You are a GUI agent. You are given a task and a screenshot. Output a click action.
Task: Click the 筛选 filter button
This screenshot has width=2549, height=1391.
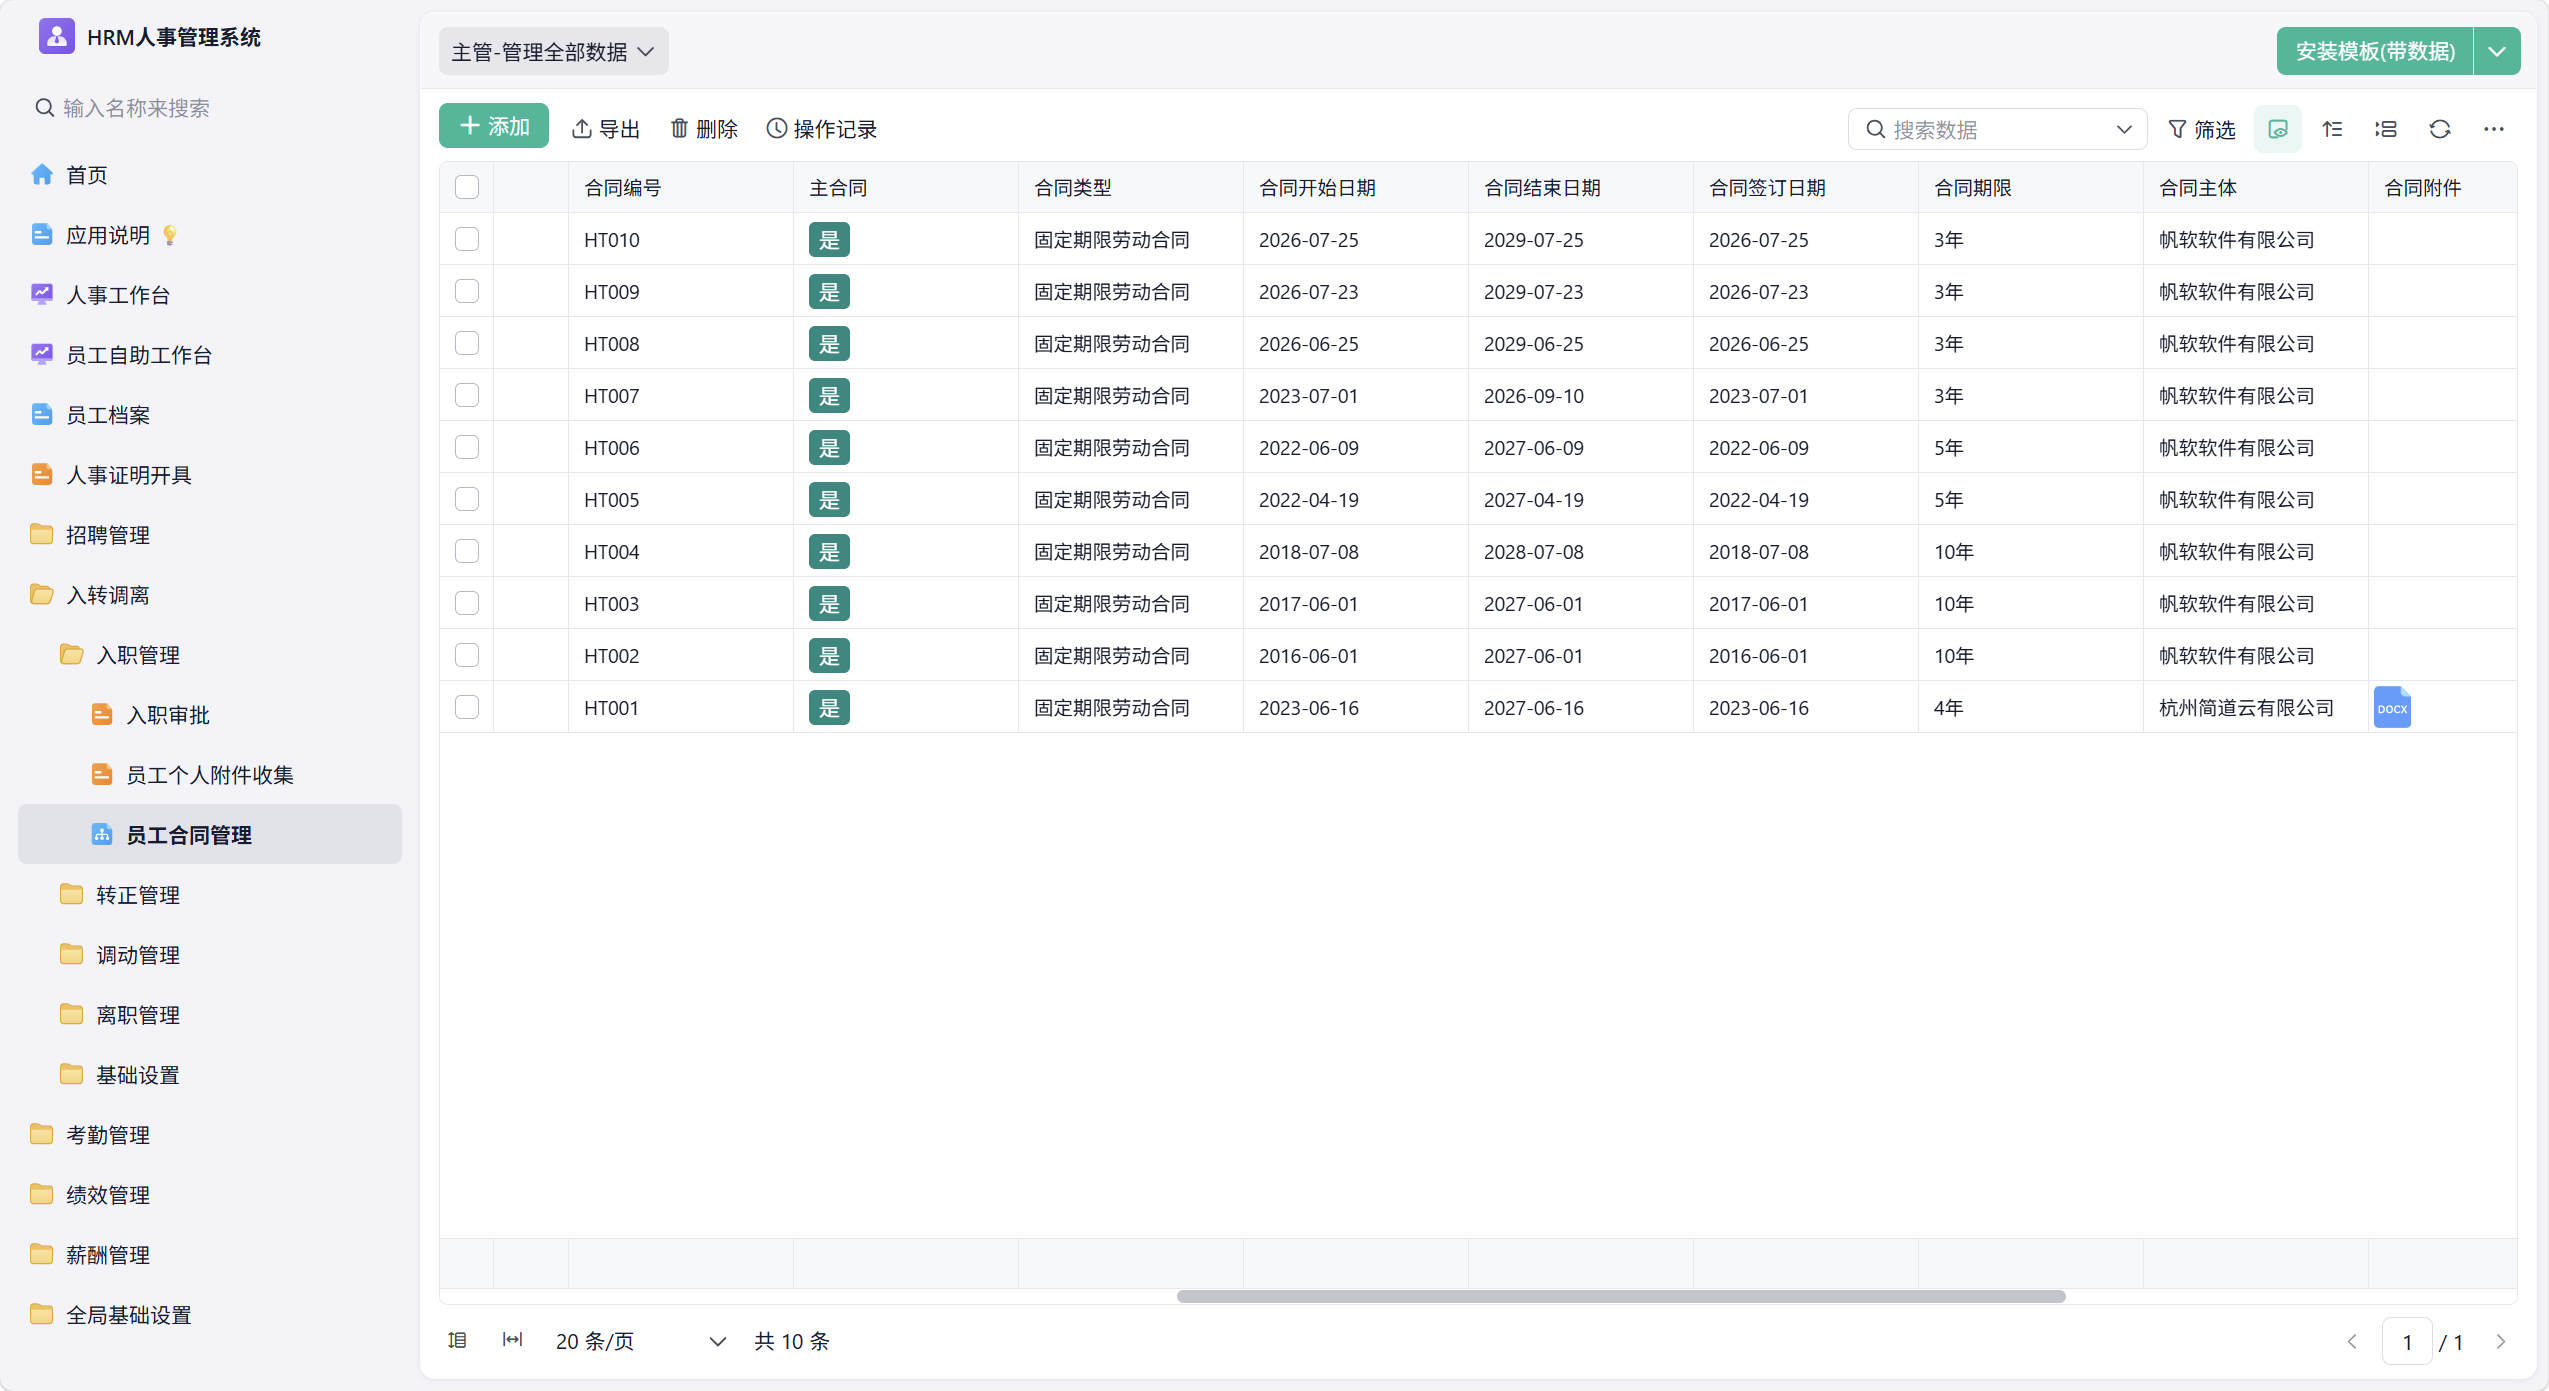(x=2201, y=129)
